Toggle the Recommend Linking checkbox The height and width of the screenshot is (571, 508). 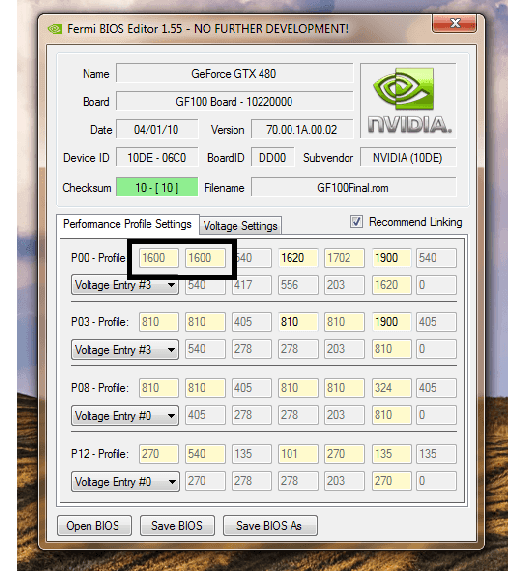pos(356,222)
